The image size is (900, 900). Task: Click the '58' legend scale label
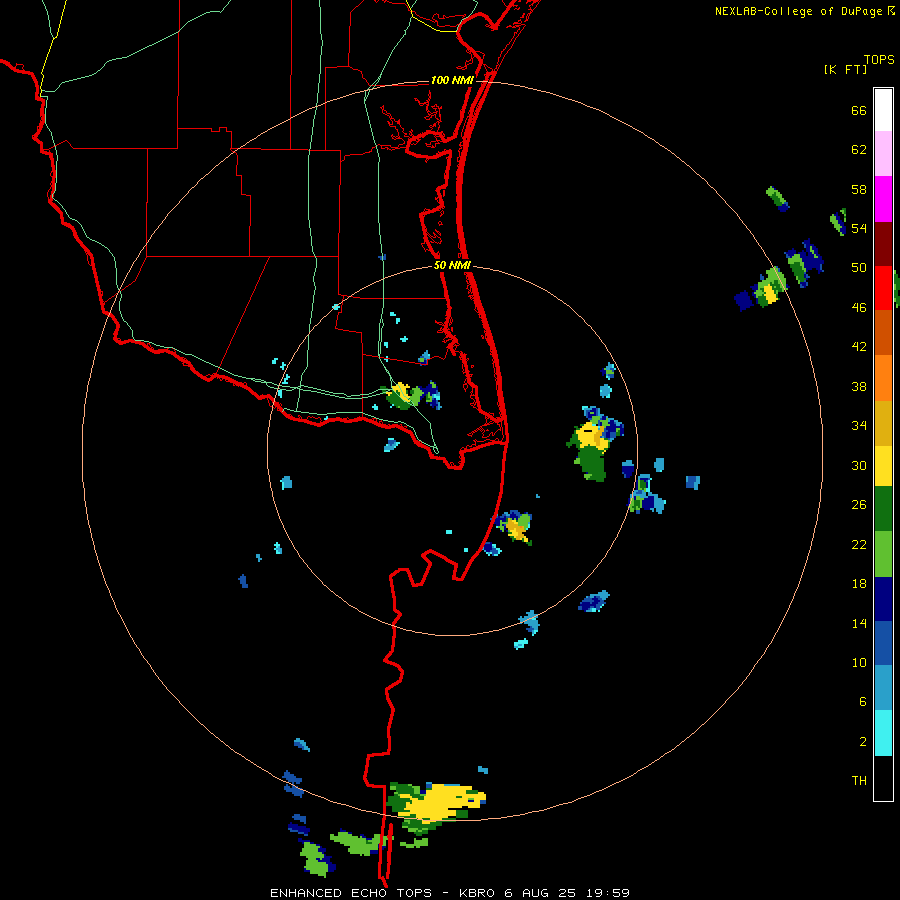click(x=859, y=189)
